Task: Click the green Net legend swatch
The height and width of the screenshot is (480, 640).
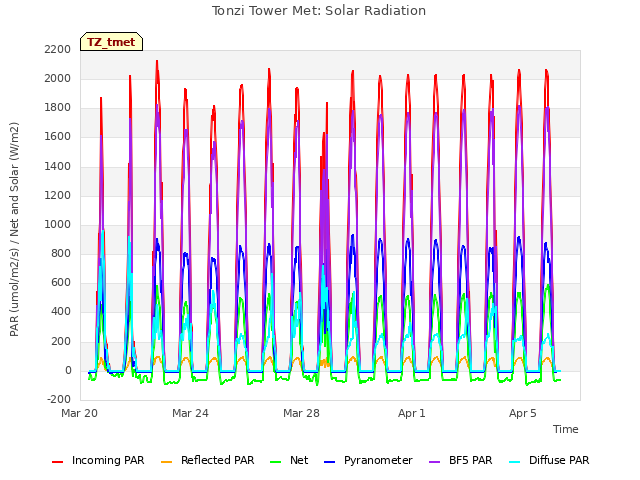Action: 276,462
